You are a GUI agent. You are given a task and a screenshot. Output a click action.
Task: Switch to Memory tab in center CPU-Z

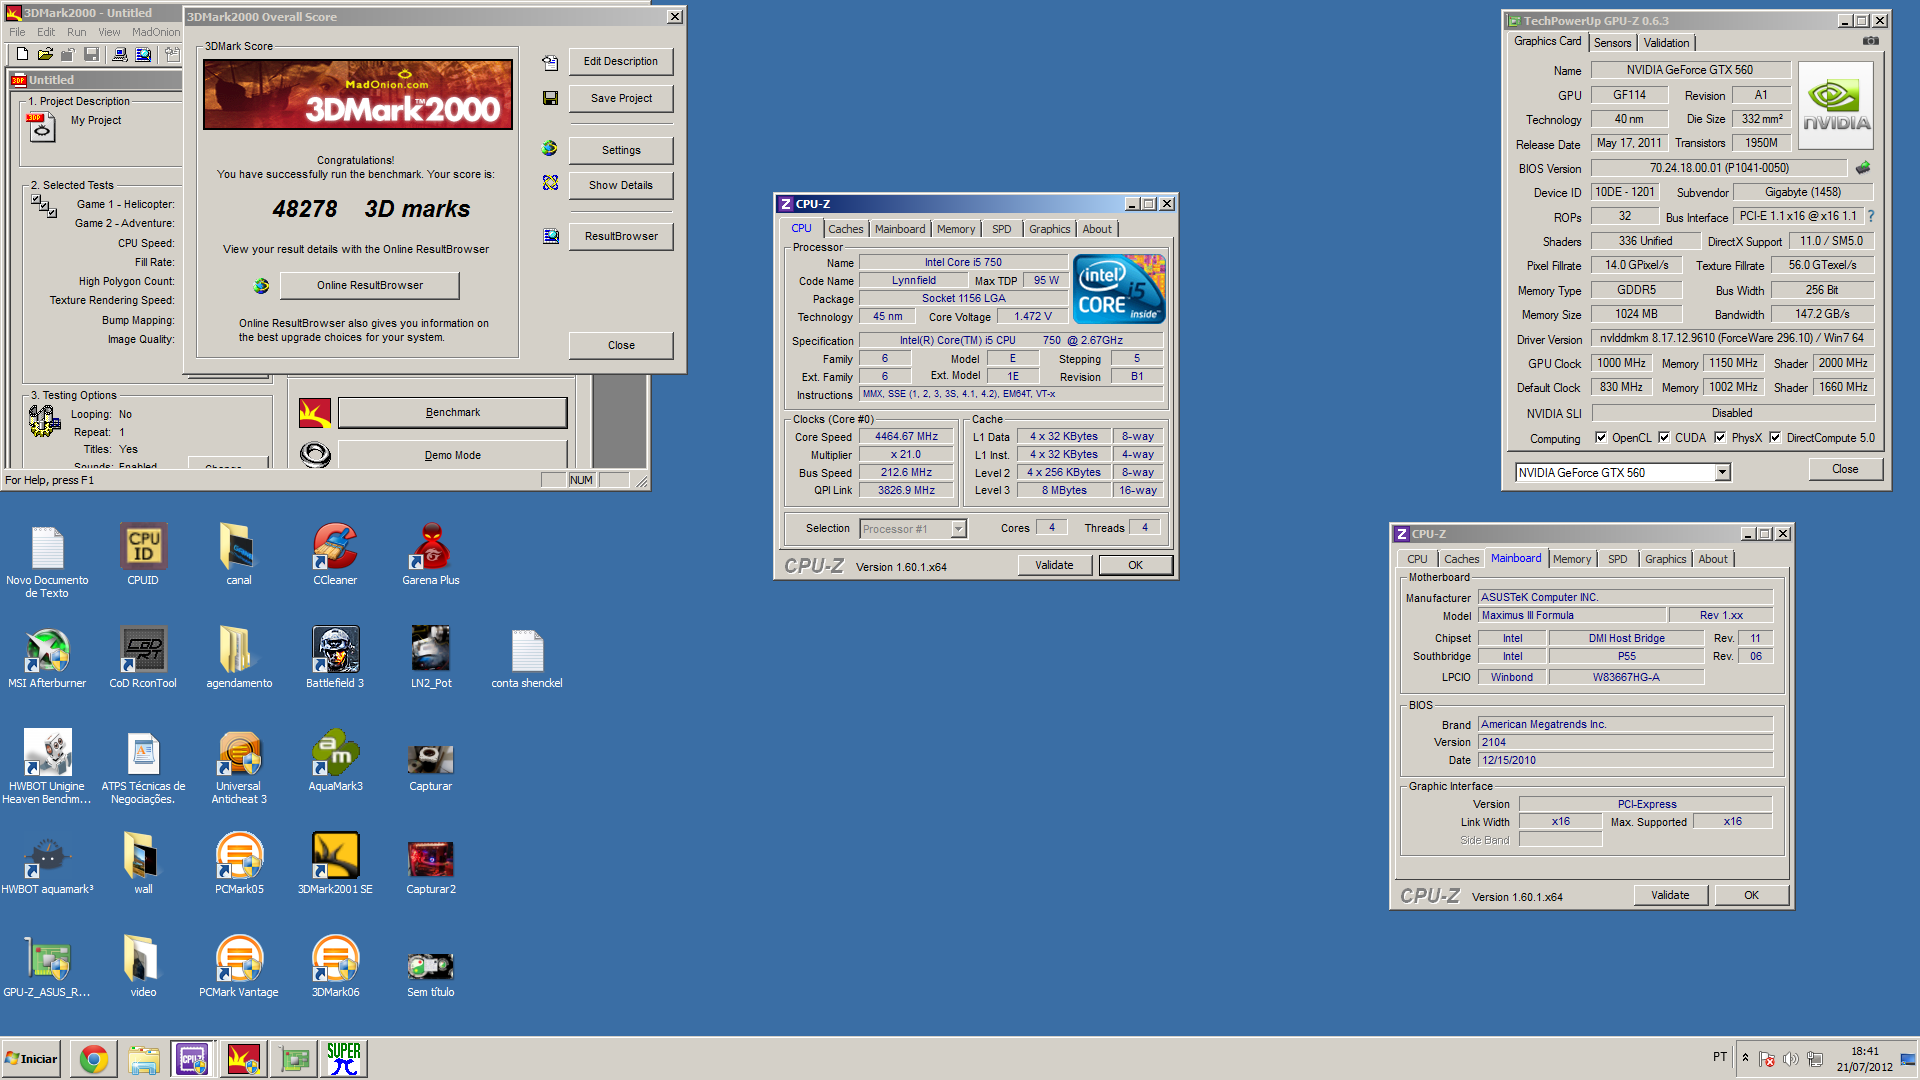[955, 229]
